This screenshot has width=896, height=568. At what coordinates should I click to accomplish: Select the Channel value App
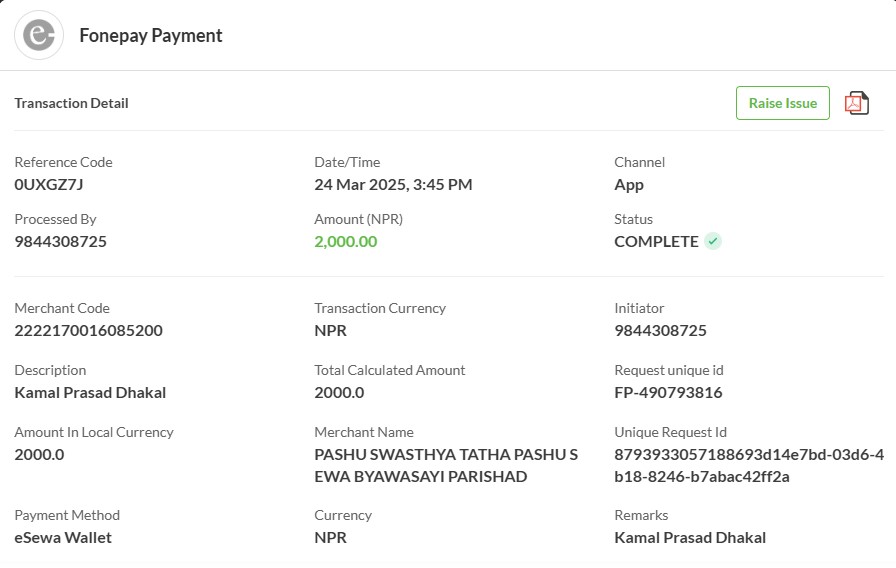tap(629, 185)
